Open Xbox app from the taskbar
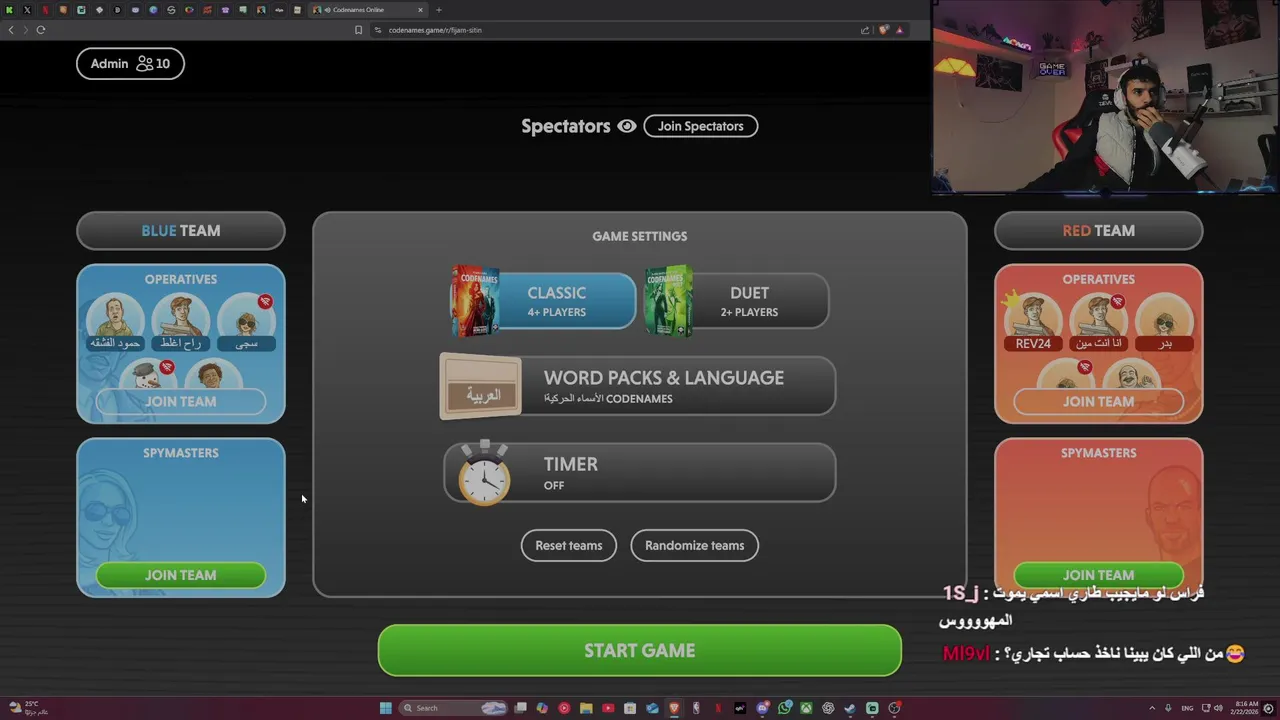The height and width of the screenshot is (720, 1280). click(x=806, y=708)
